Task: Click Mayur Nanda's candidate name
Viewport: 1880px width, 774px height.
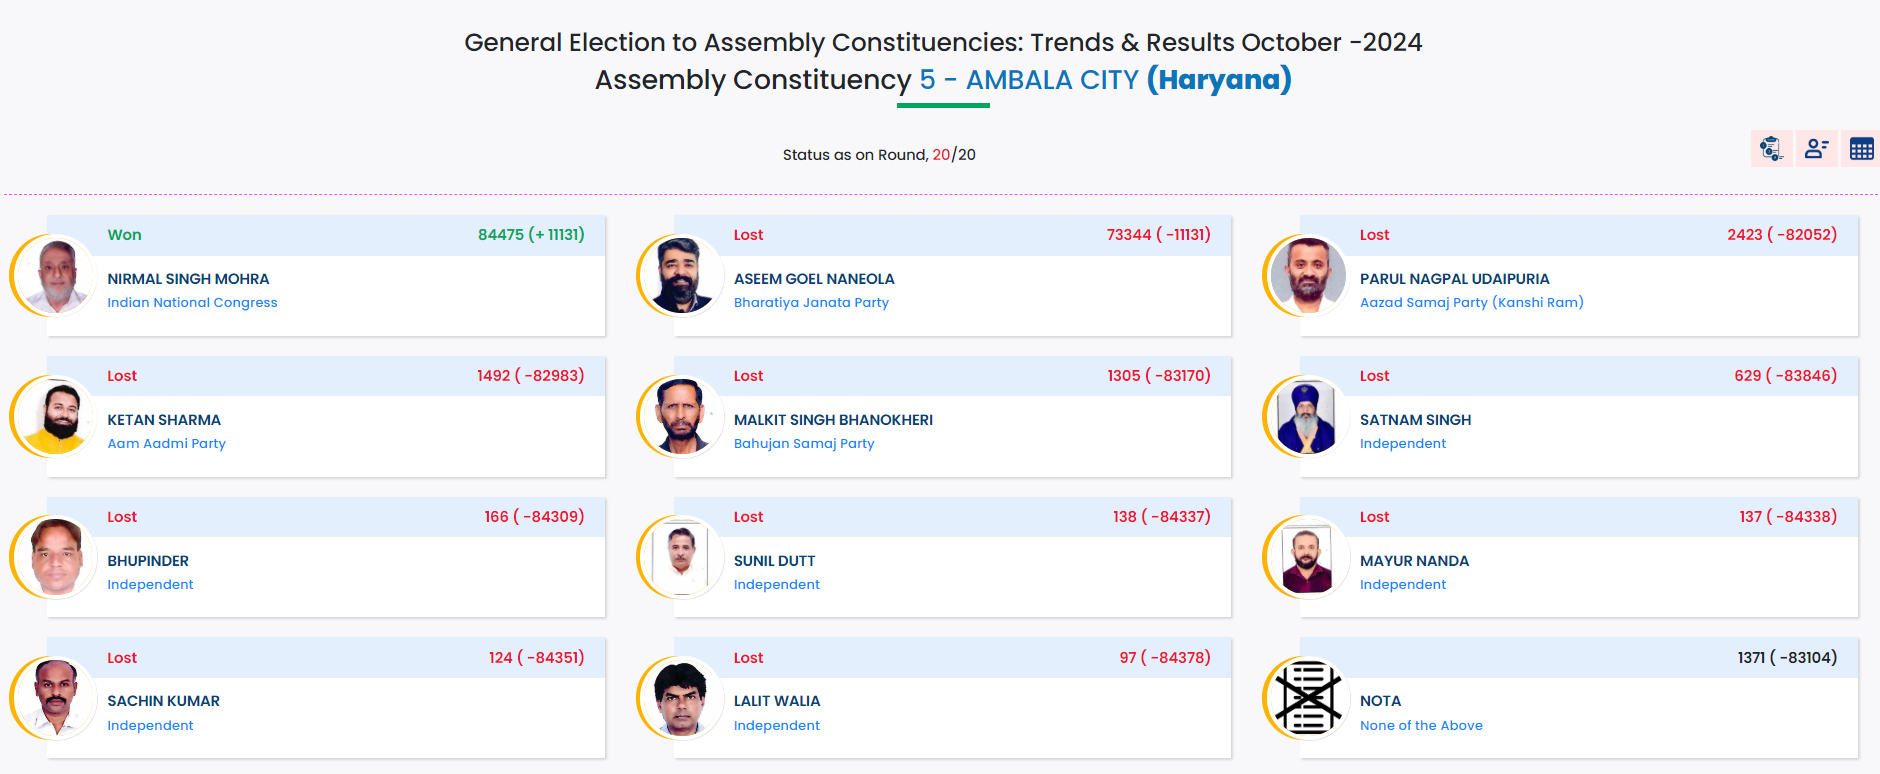Action: 1414,561
